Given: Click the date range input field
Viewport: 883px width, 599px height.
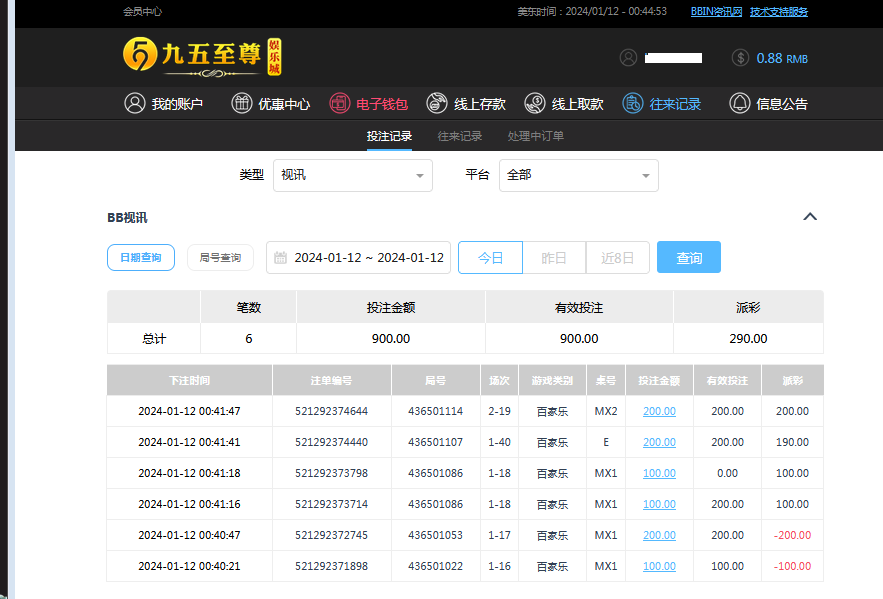Looking at the screenshot, I should pos(368,258).
